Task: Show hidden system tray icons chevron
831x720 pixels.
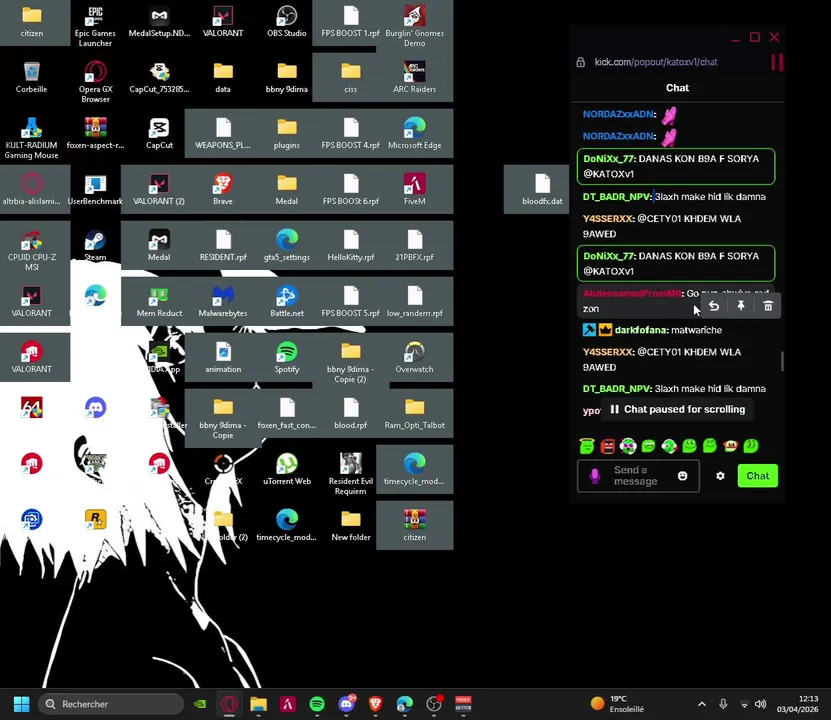Action: pyautogui.click(x=702, y=704)
